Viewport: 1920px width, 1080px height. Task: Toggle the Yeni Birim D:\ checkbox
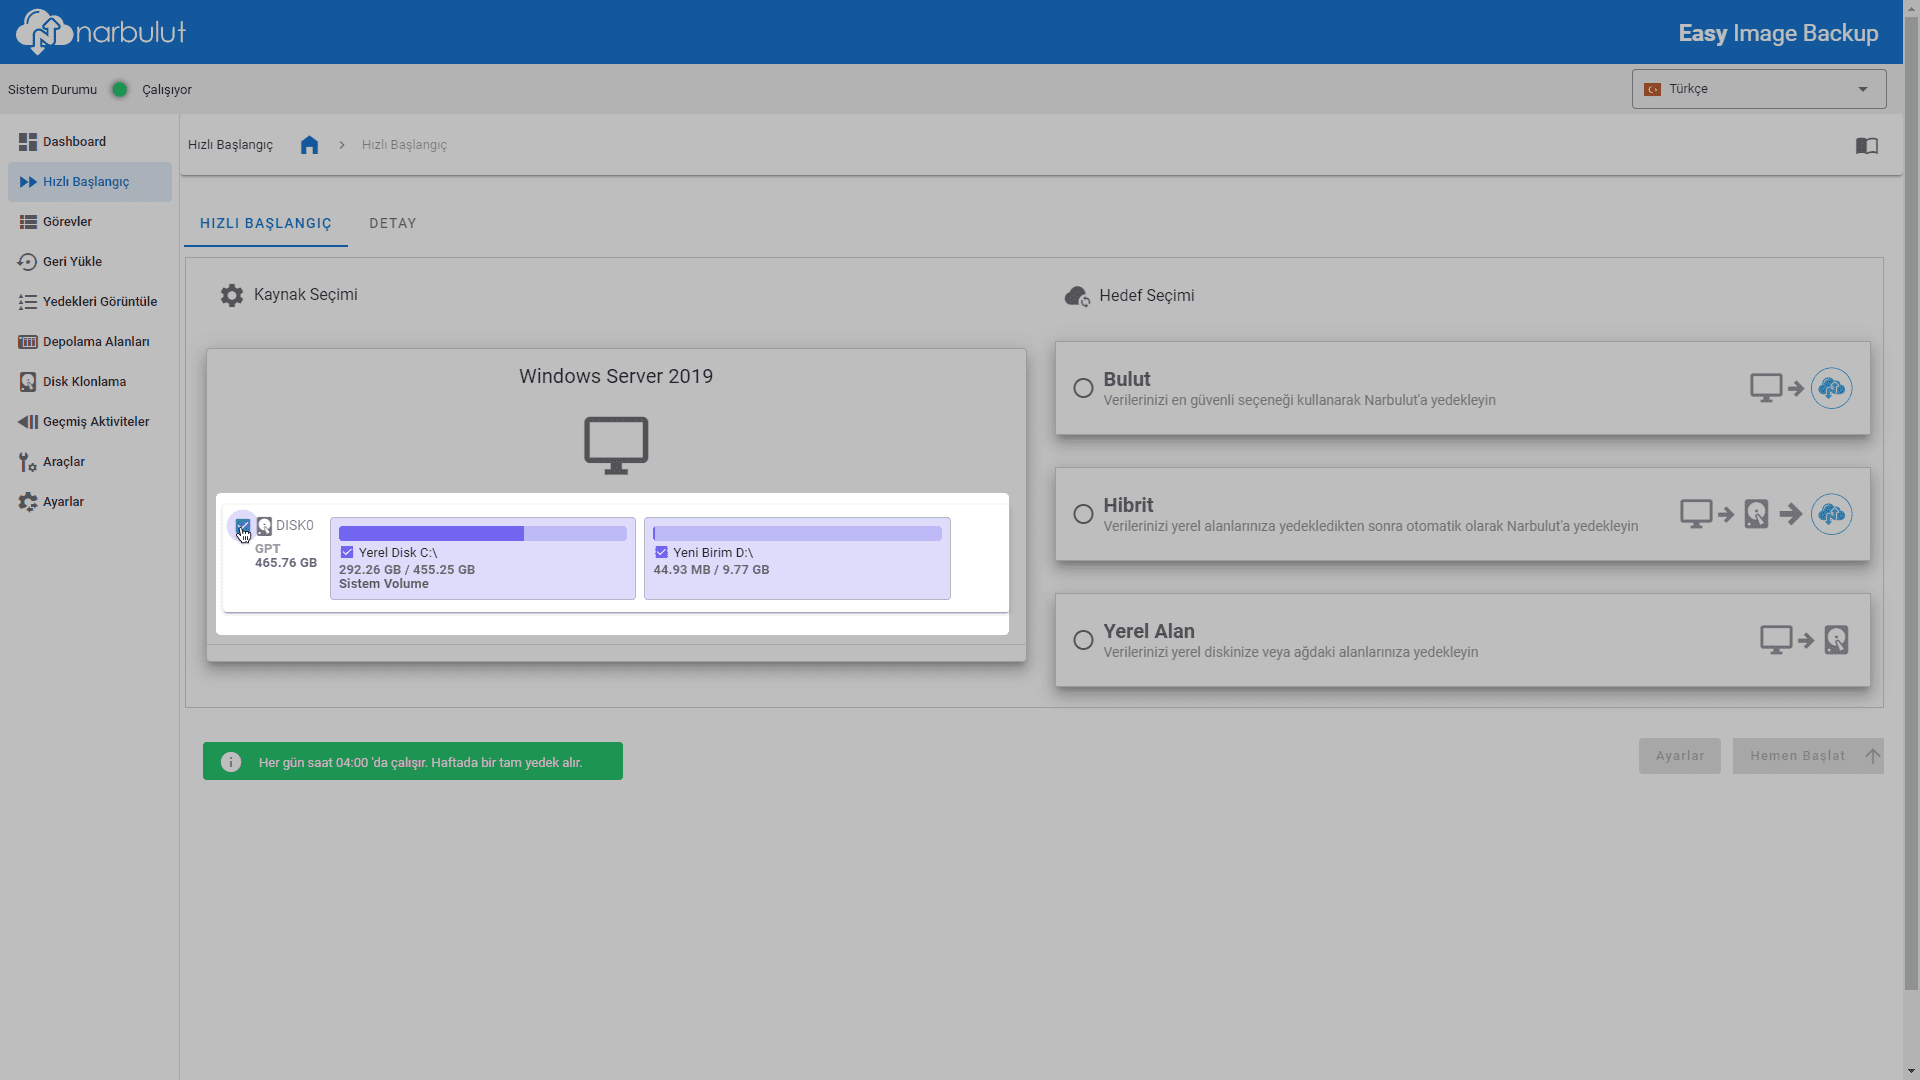661,552
